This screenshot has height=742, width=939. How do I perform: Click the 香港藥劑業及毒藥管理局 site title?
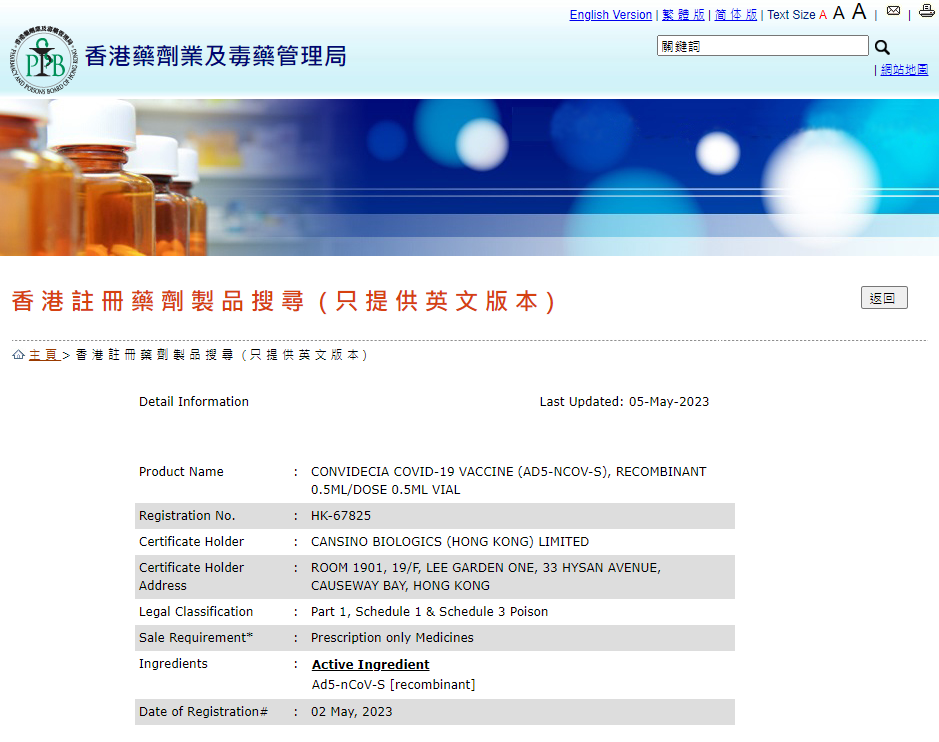[215, 57]
